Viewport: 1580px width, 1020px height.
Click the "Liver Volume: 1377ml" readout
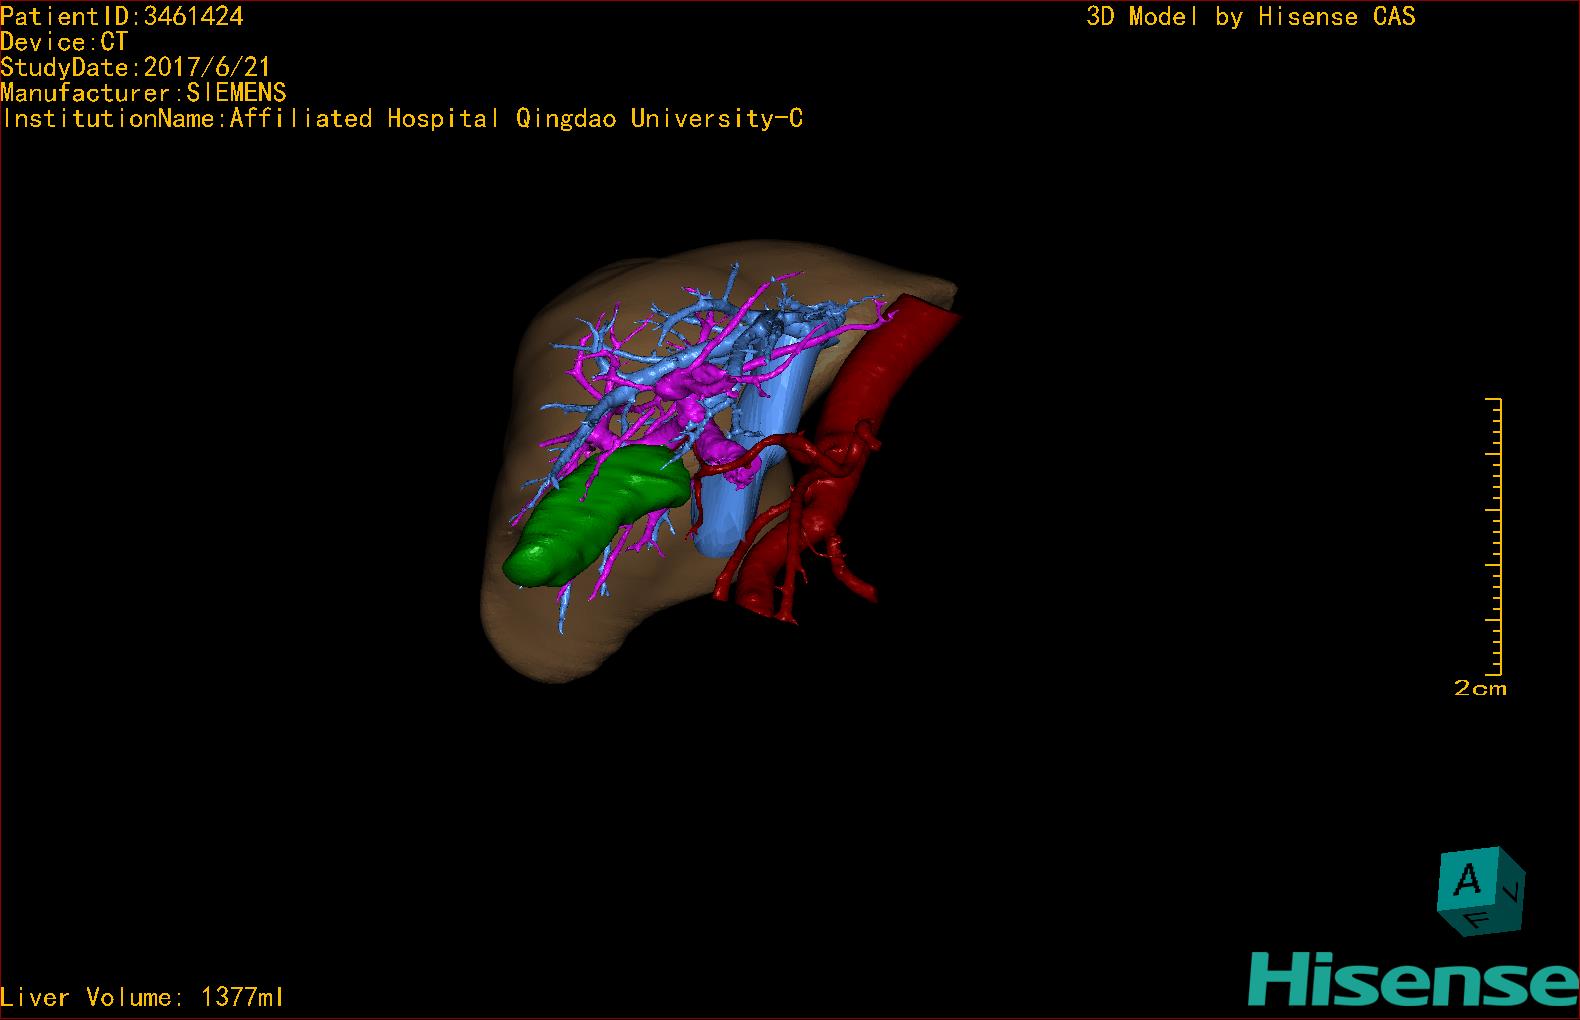pos(143,997)
